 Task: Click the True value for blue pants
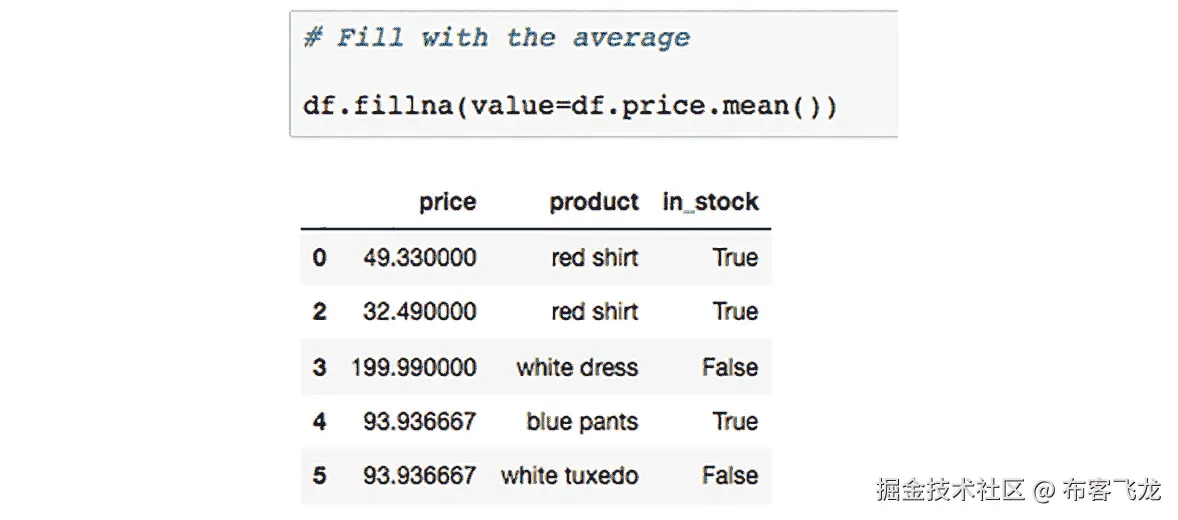[735, 422]
